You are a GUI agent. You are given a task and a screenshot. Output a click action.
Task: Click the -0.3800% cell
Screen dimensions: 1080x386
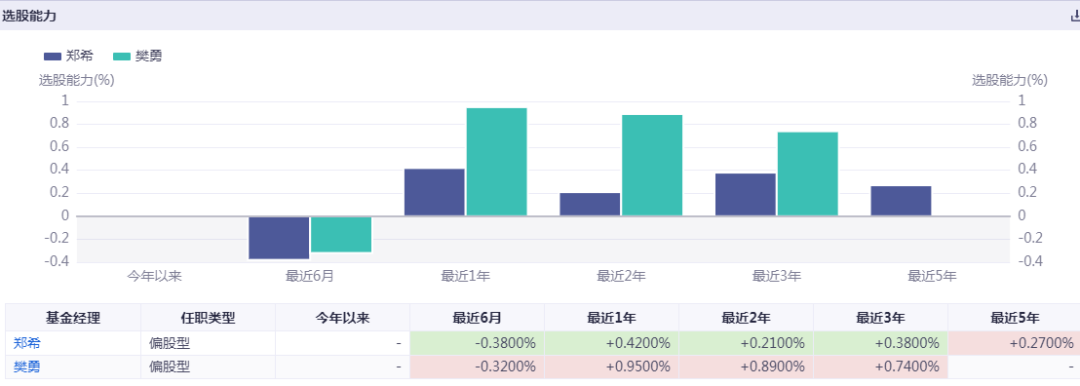point(477,343)
